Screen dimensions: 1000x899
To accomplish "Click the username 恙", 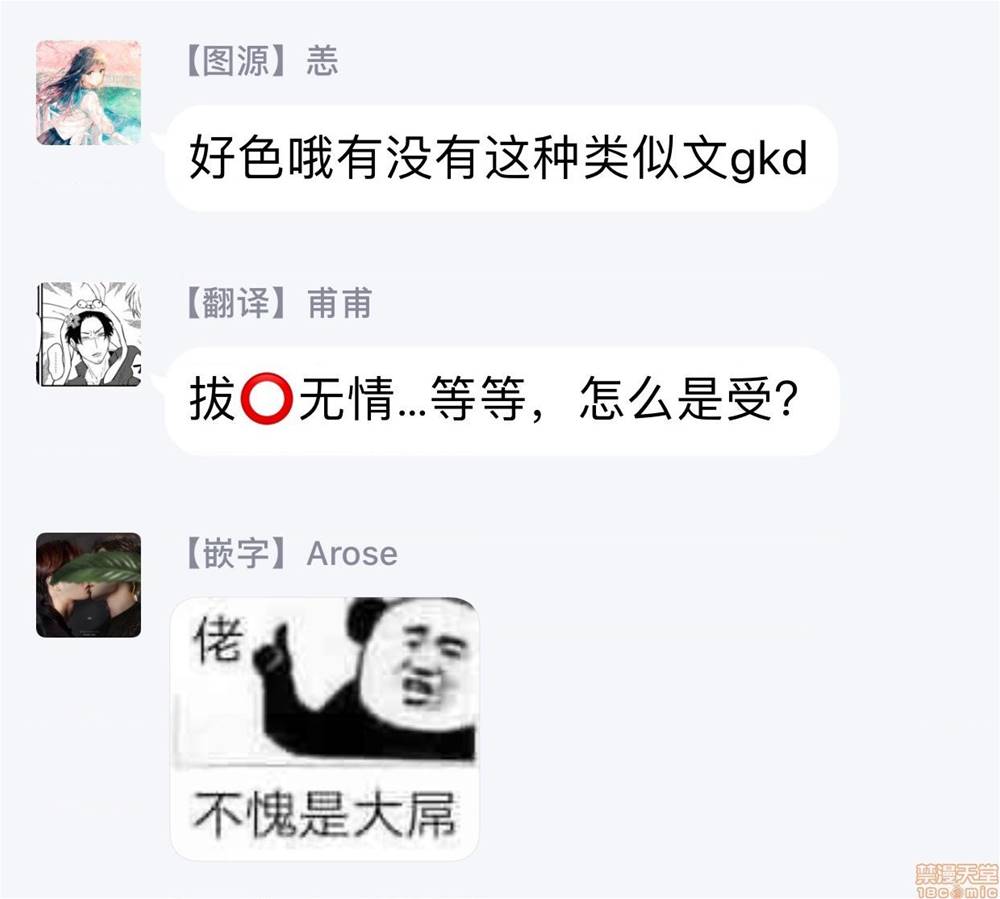I will click(x=322, y=61).
